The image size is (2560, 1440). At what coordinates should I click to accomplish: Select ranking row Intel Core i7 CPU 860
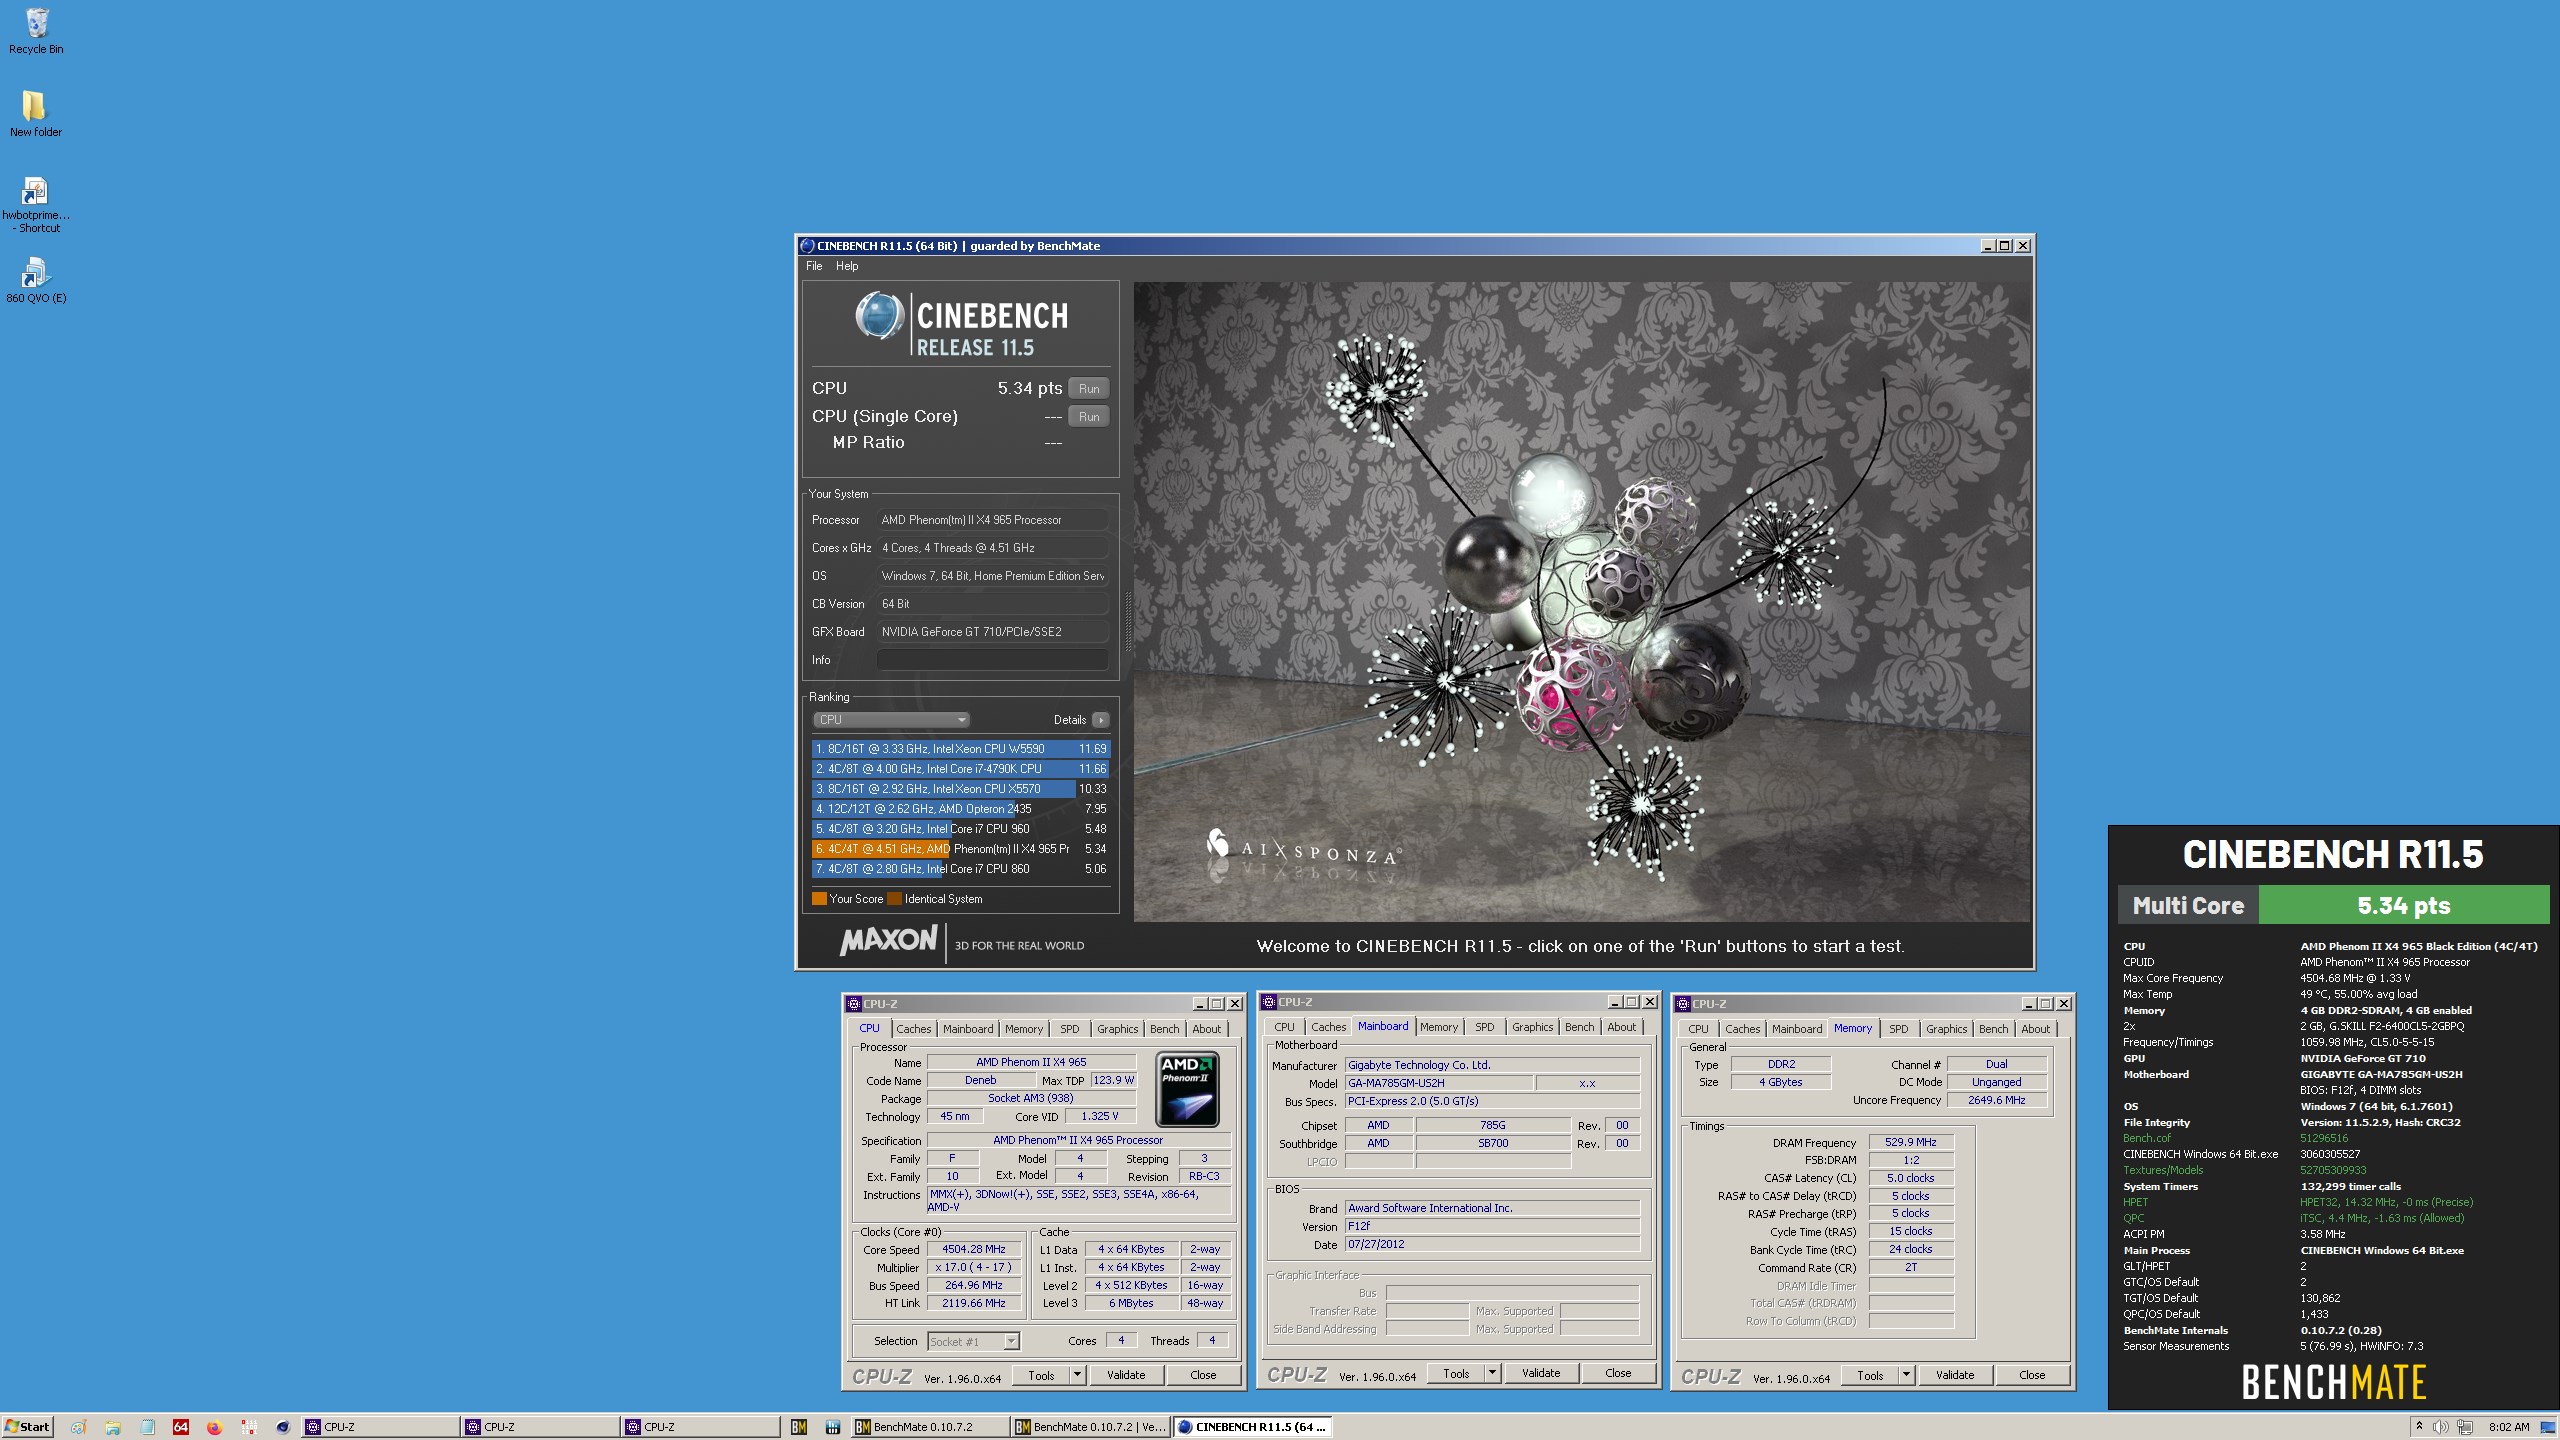(960, 869)
